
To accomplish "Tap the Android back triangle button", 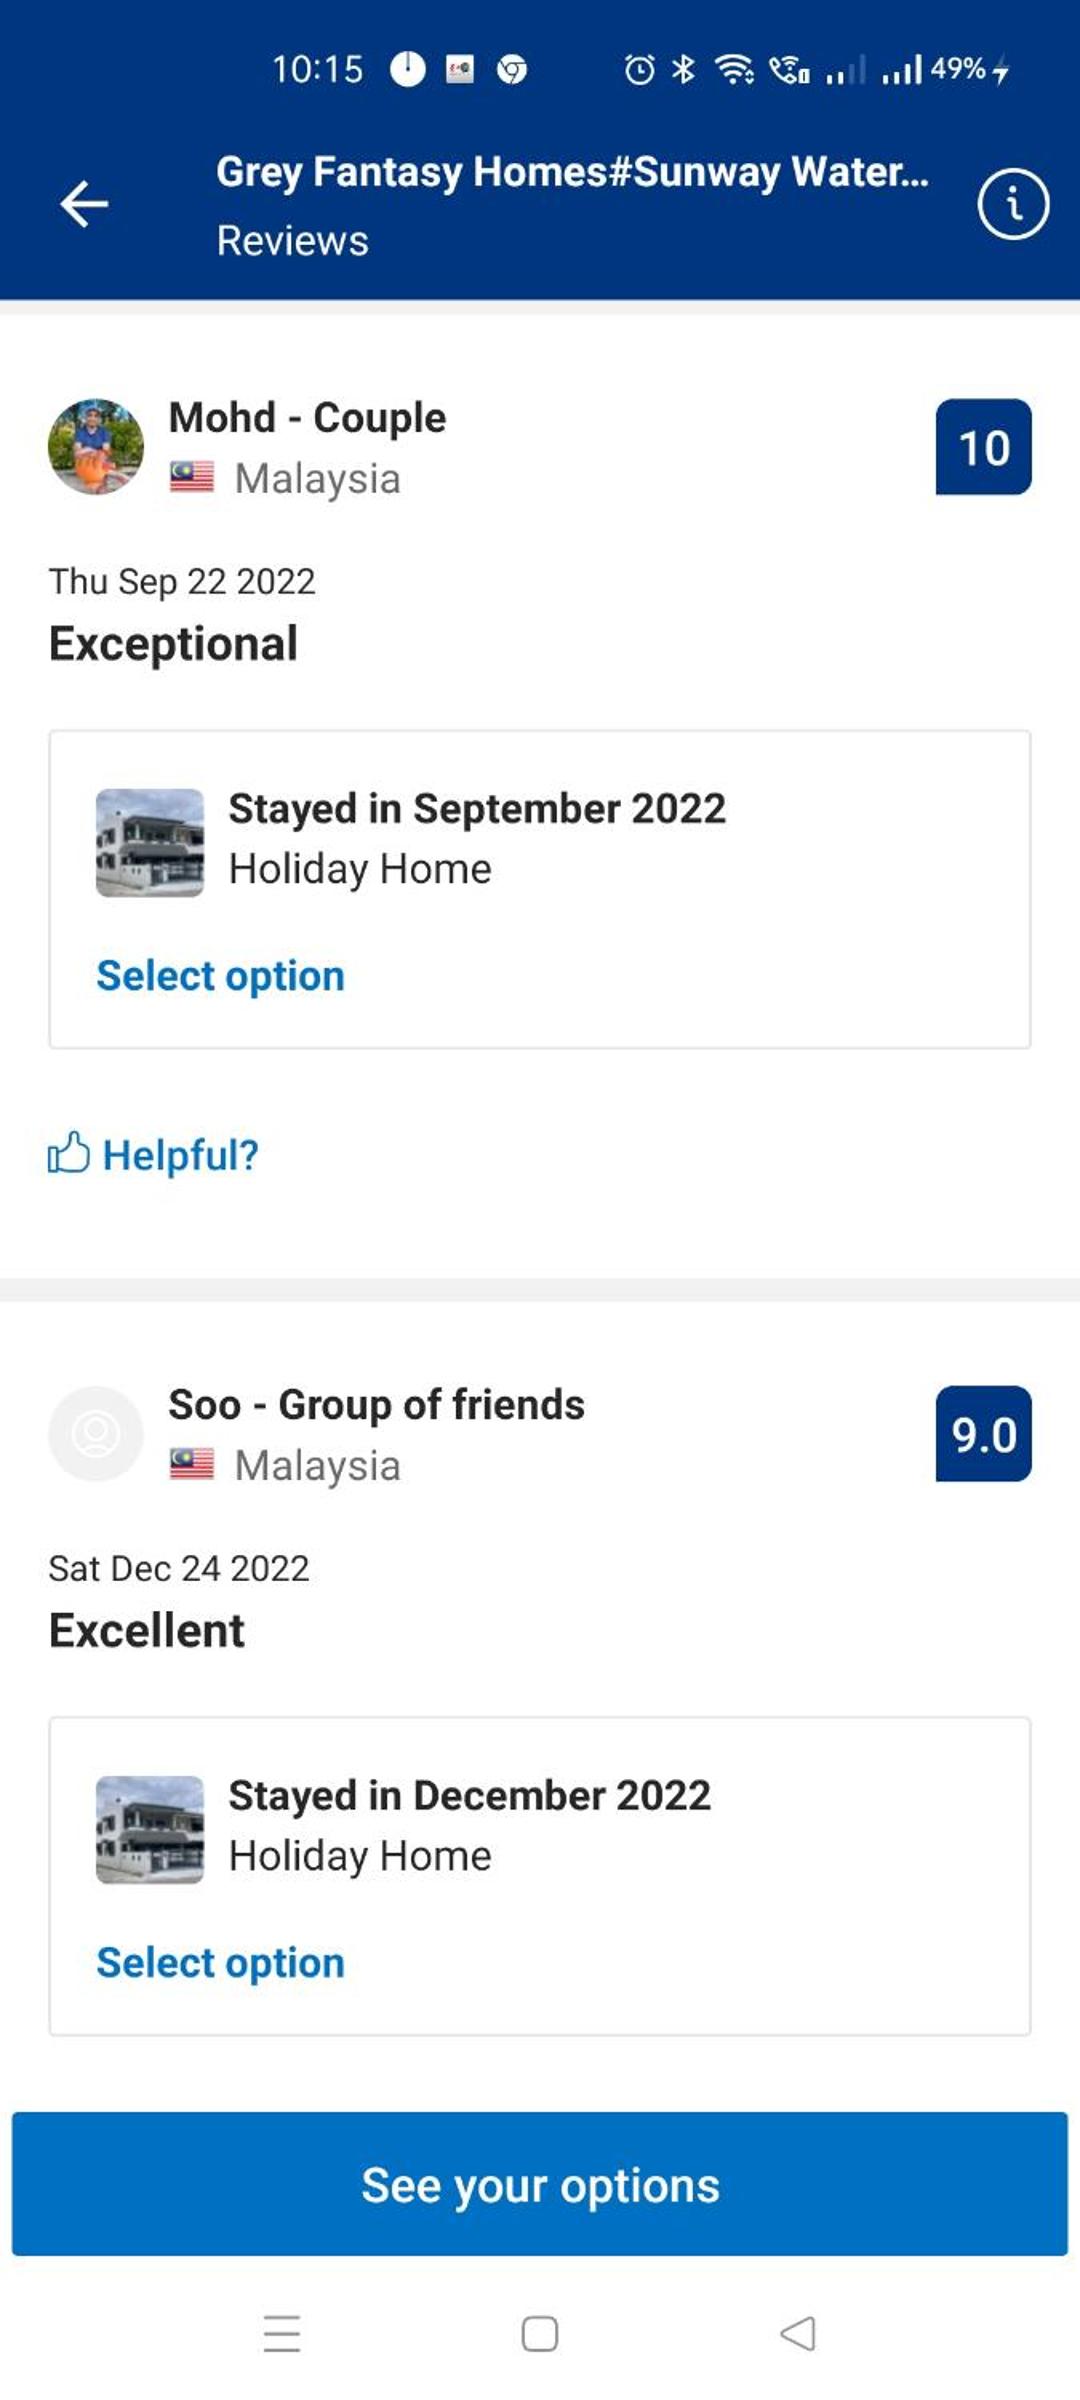I will click(798, 2333).
